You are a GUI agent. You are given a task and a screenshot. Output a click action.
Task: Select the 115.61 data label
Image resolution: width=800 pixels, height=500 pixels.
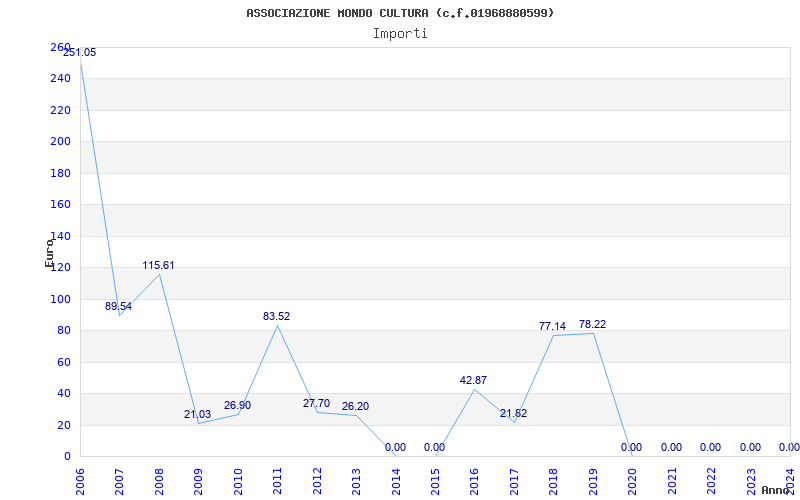158,265
